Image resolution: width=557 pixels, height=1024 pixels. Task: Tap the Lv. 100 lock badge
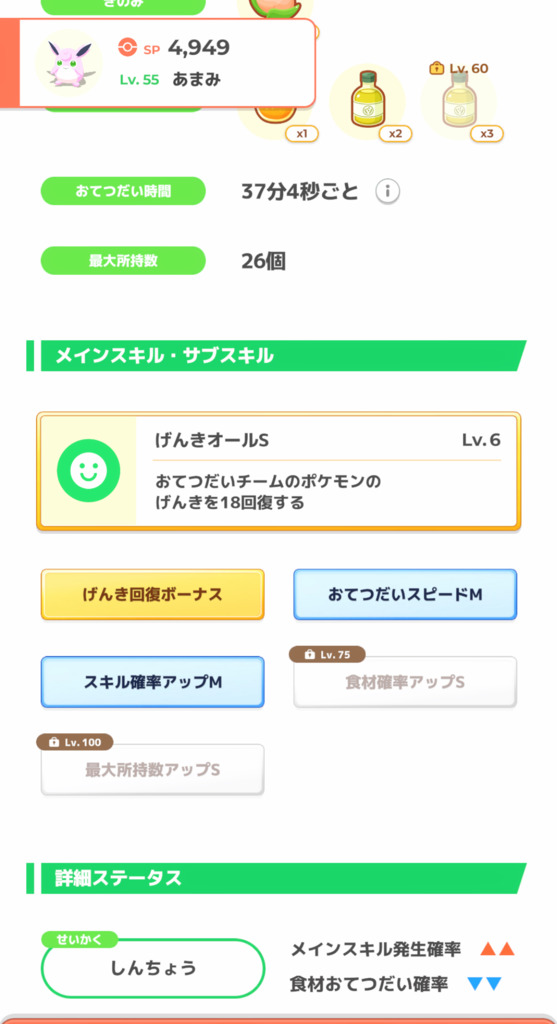pyautogui.click(x=75, y=742)
